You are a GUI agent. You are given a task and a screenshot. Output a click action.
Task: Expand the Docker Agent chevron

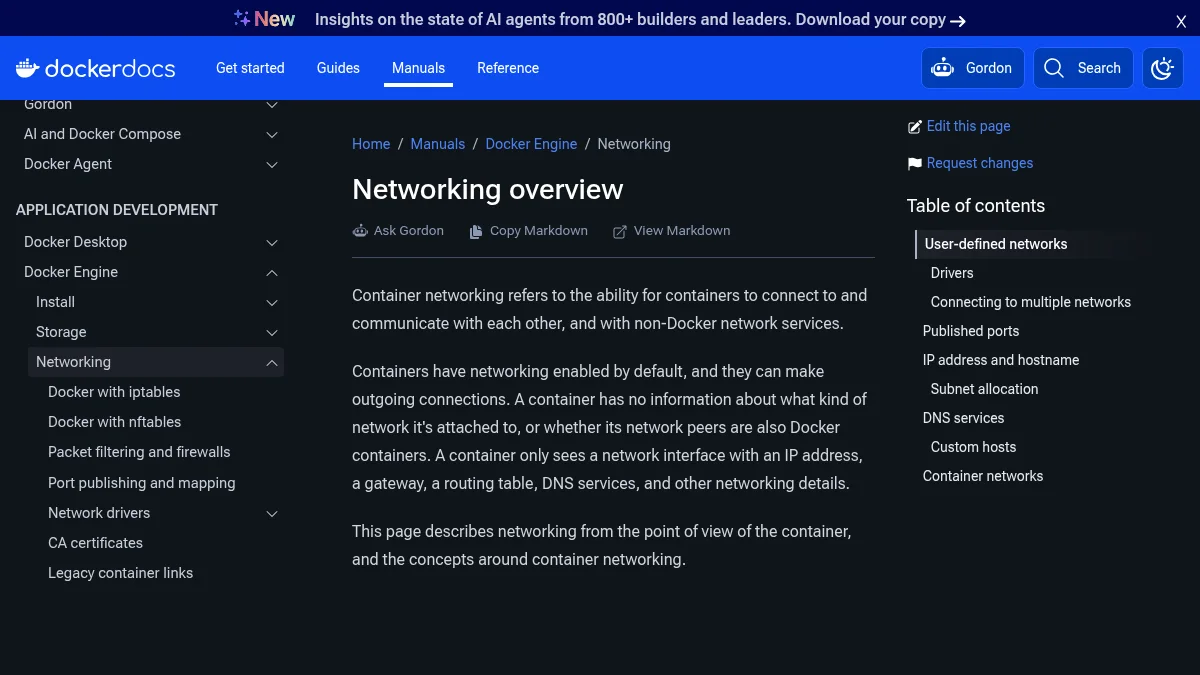coord(272,164)
